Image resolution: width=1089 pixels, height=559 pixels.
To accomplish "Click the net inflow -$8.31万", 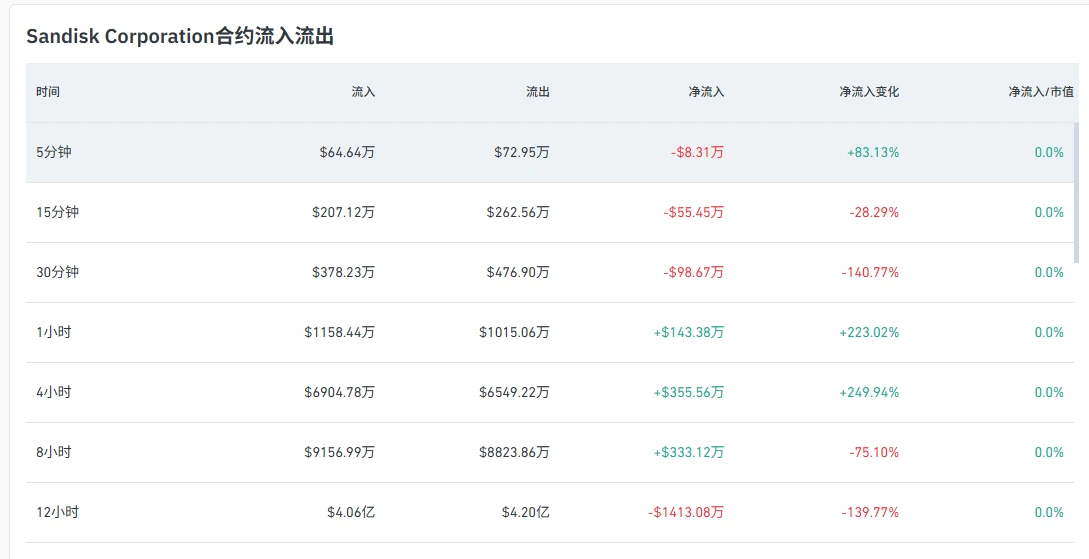I will [x=697, y=152].
